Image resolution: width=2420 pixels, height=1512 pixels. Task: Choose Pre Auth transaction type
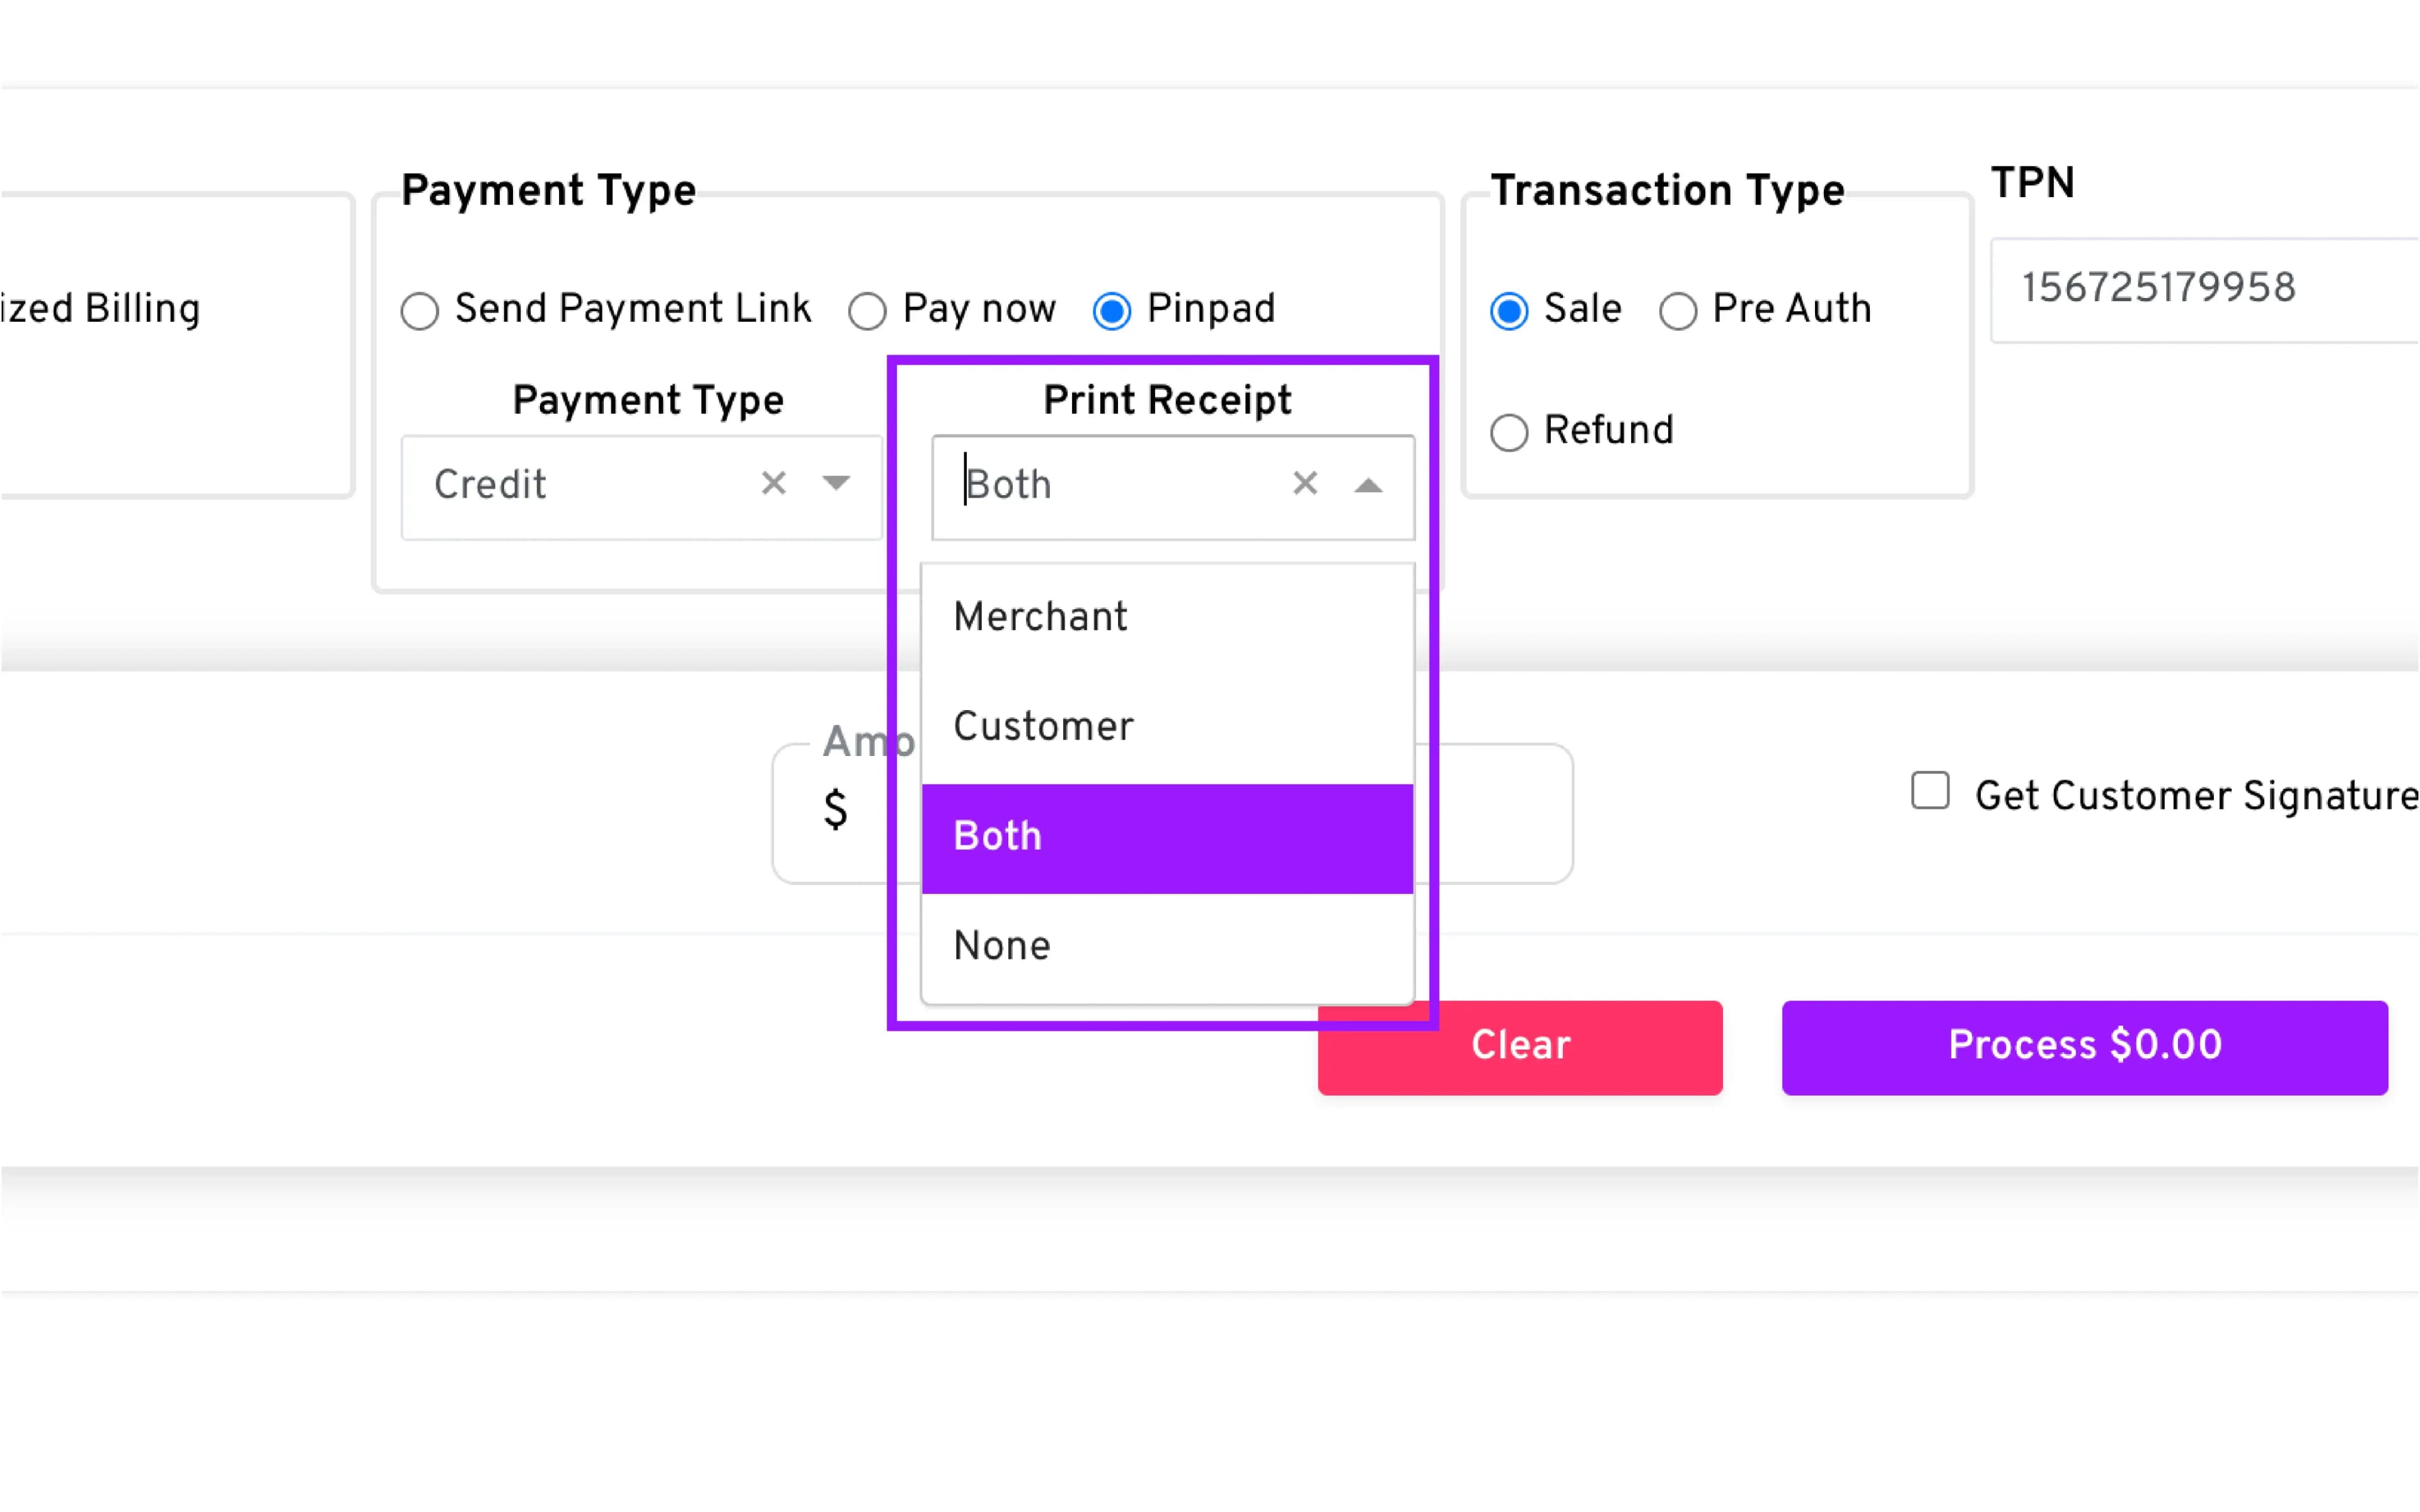1678,311
